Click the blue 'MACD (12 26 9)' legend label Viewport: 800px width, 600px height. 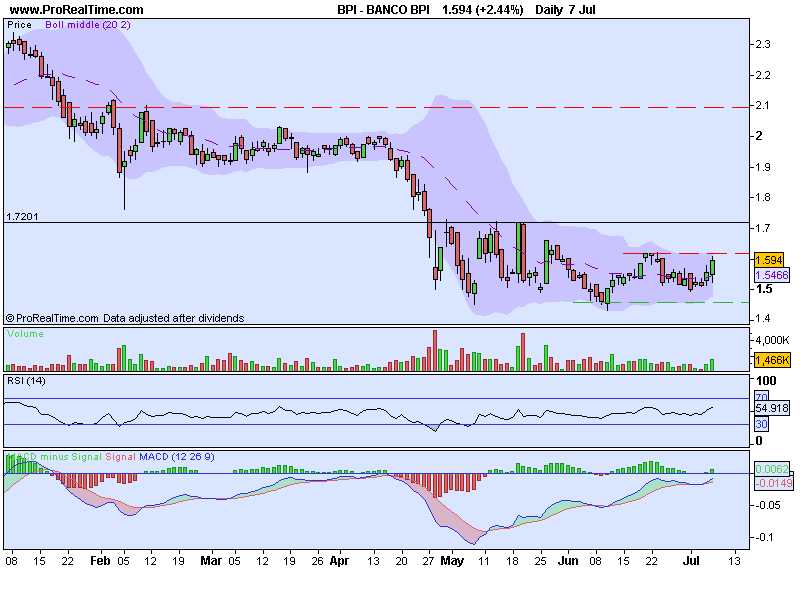point(177,457)
